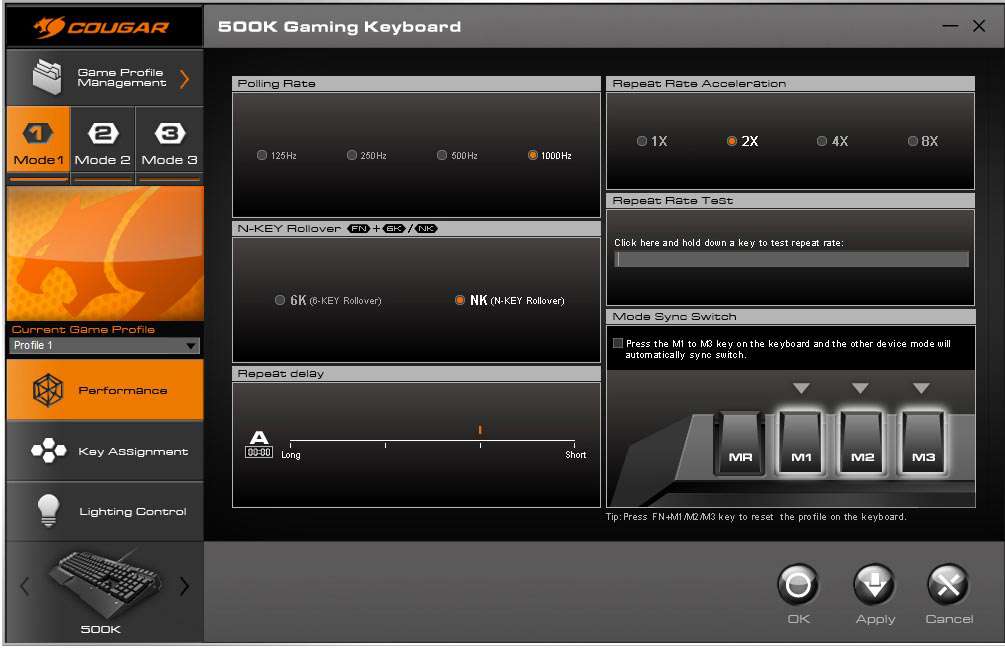The image size is (1005, 648).
Task: Click the FN+M1/M2/M3 reset tip text
Action: click(x=756, y=517)
